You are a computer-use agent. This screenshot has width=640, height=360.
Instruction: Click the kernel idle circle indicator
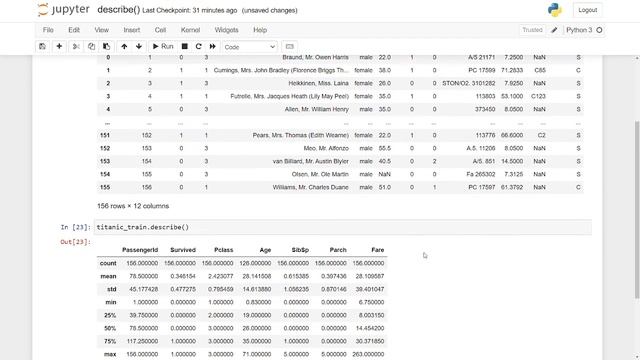pos(599,30)
